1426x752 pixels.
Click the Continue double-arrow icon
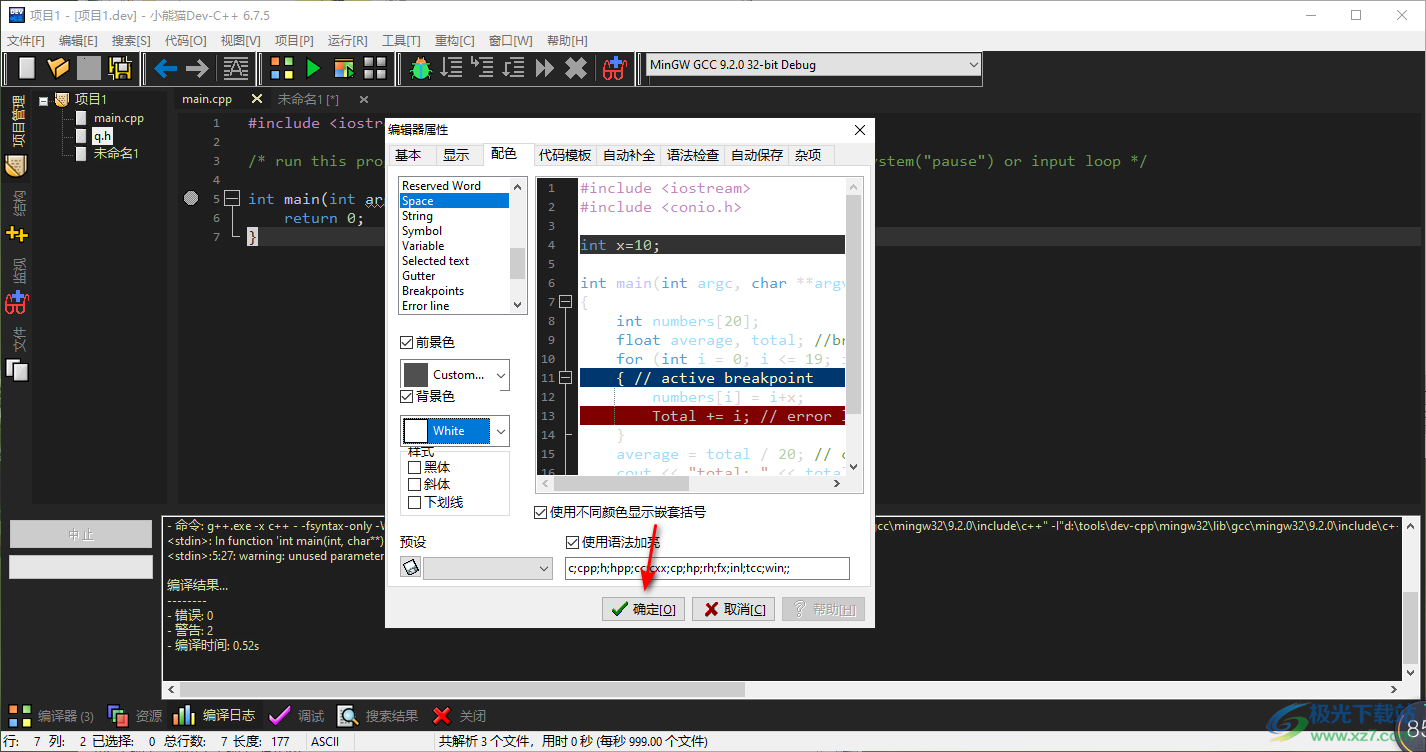click(x=545, y=68)
